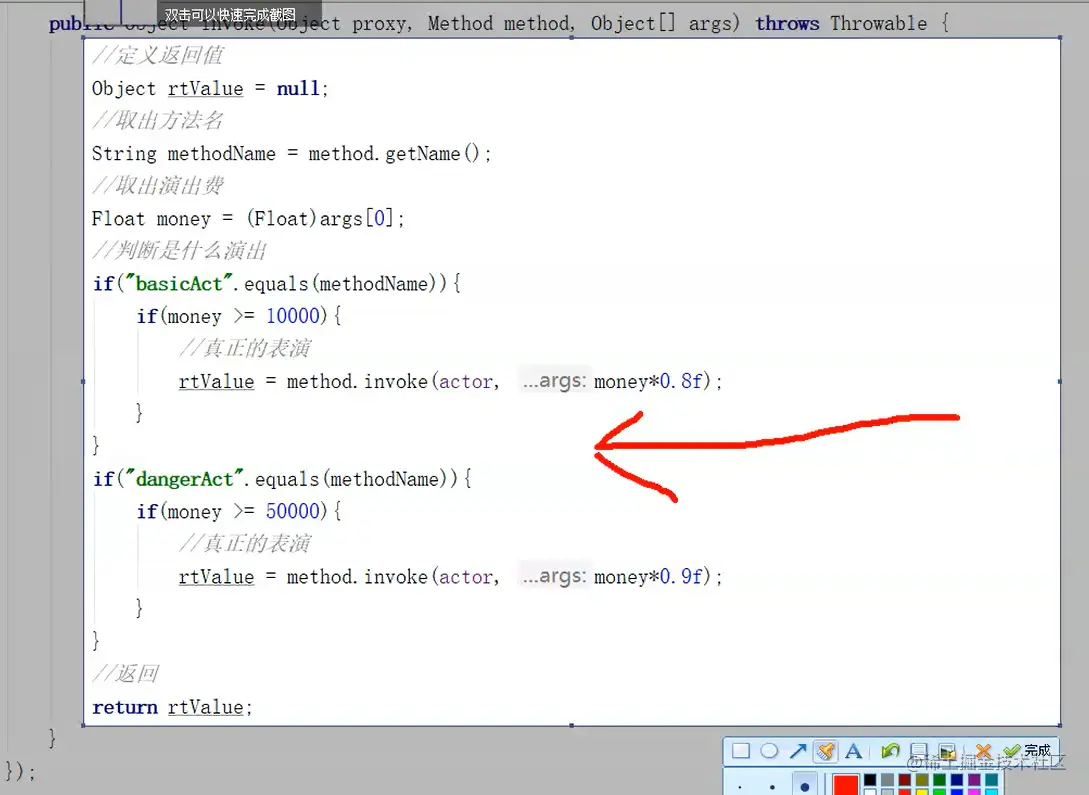Undo the last annotation with green arrow

[x=890, y=751]
